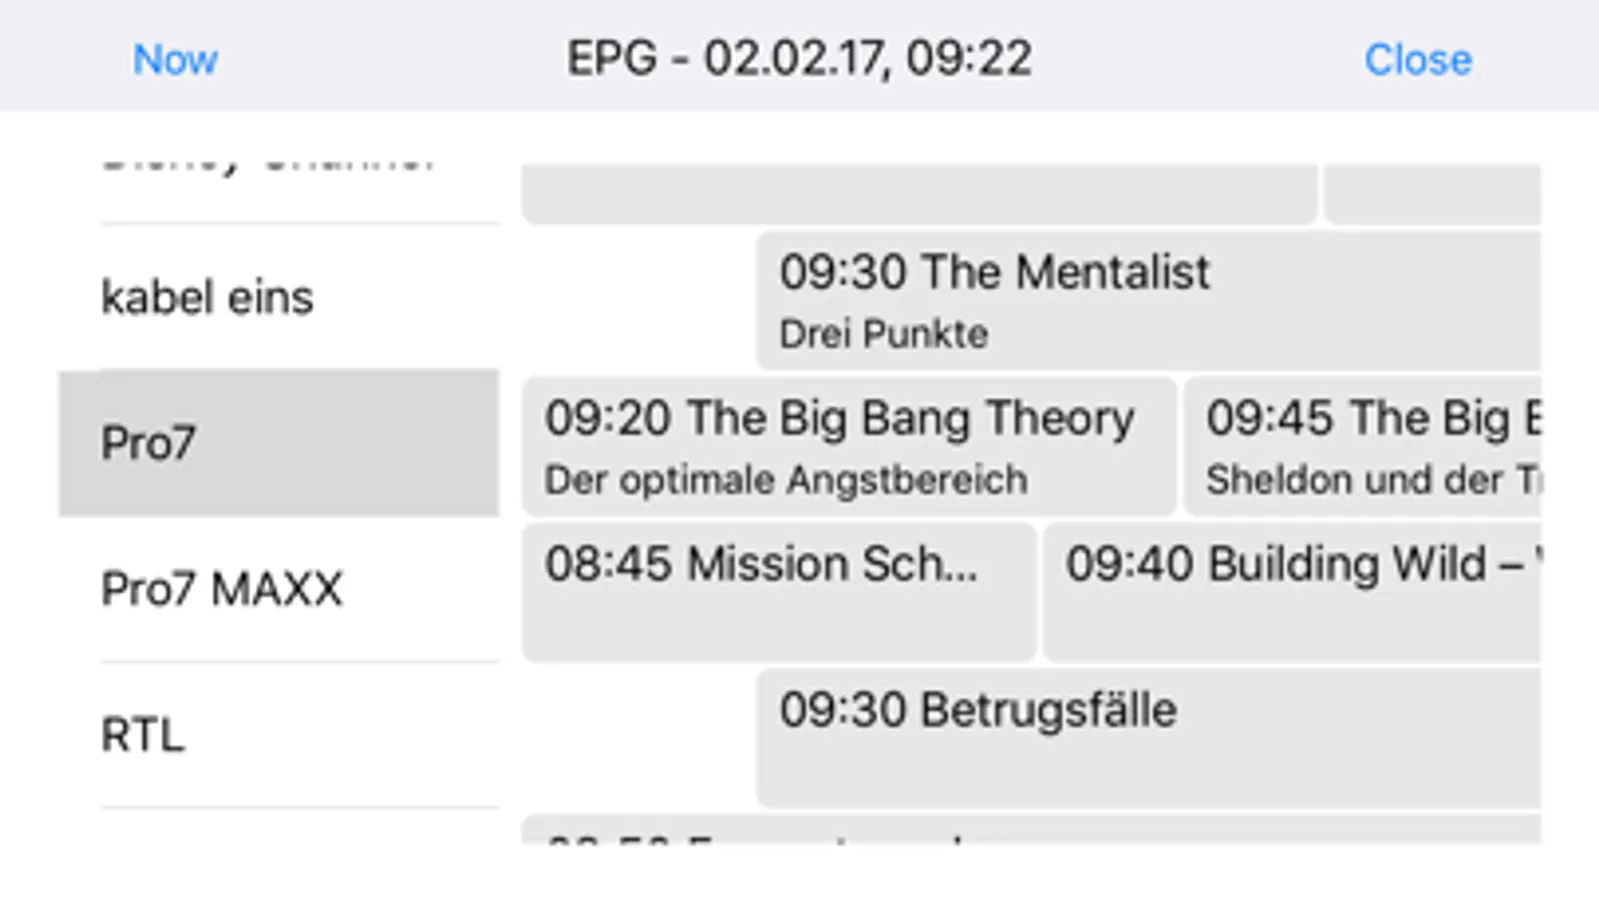Select the RTL channel
The image size is (1599, 900).
click(279, 735)
